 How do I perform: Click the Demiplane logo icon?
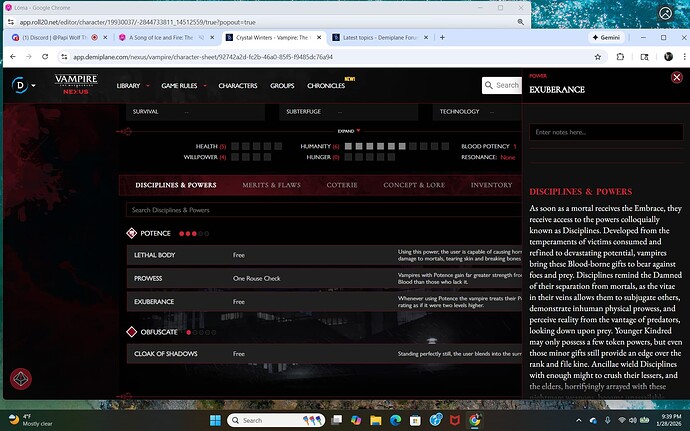tap(19, 85)
